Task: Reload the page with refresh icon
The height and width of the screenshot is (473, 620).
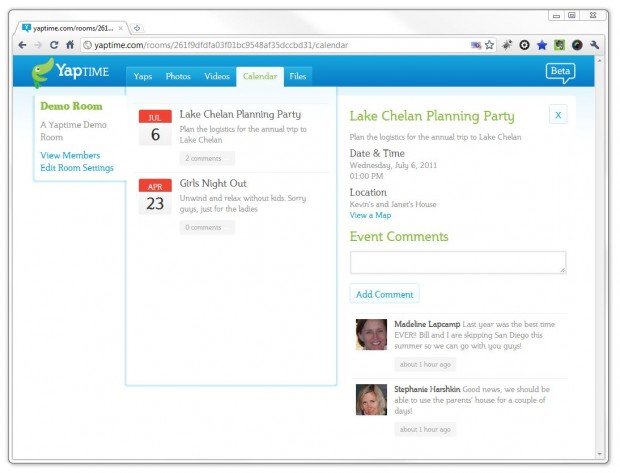Action: coord(54,45)
